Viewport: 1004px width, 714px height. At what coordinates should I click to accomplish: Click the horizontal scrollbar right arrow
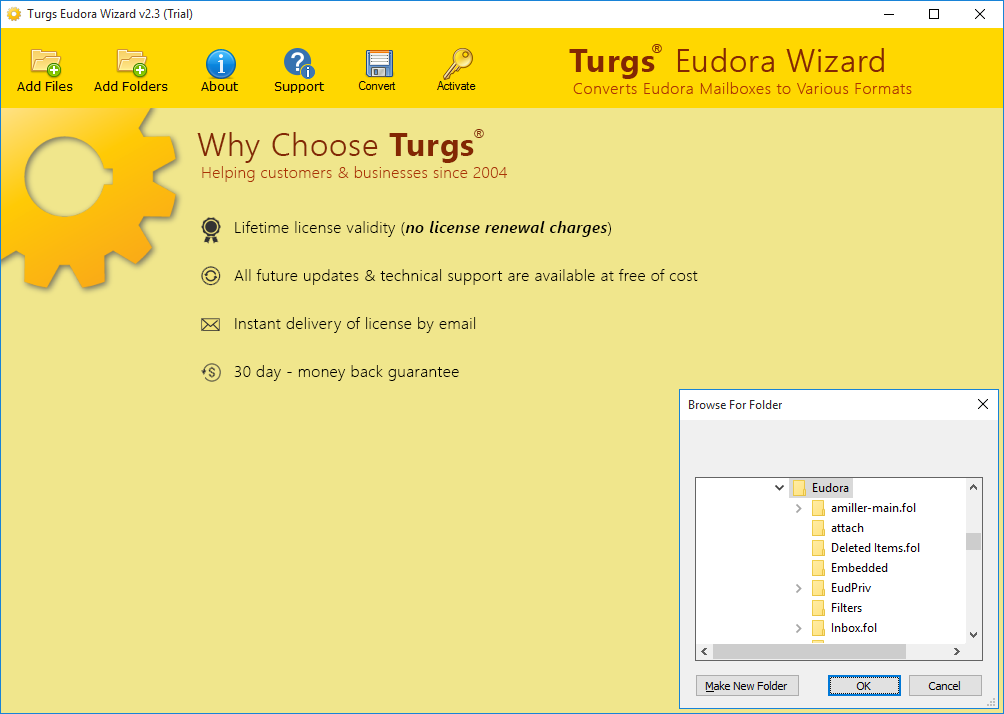click(x=957, y=652)
